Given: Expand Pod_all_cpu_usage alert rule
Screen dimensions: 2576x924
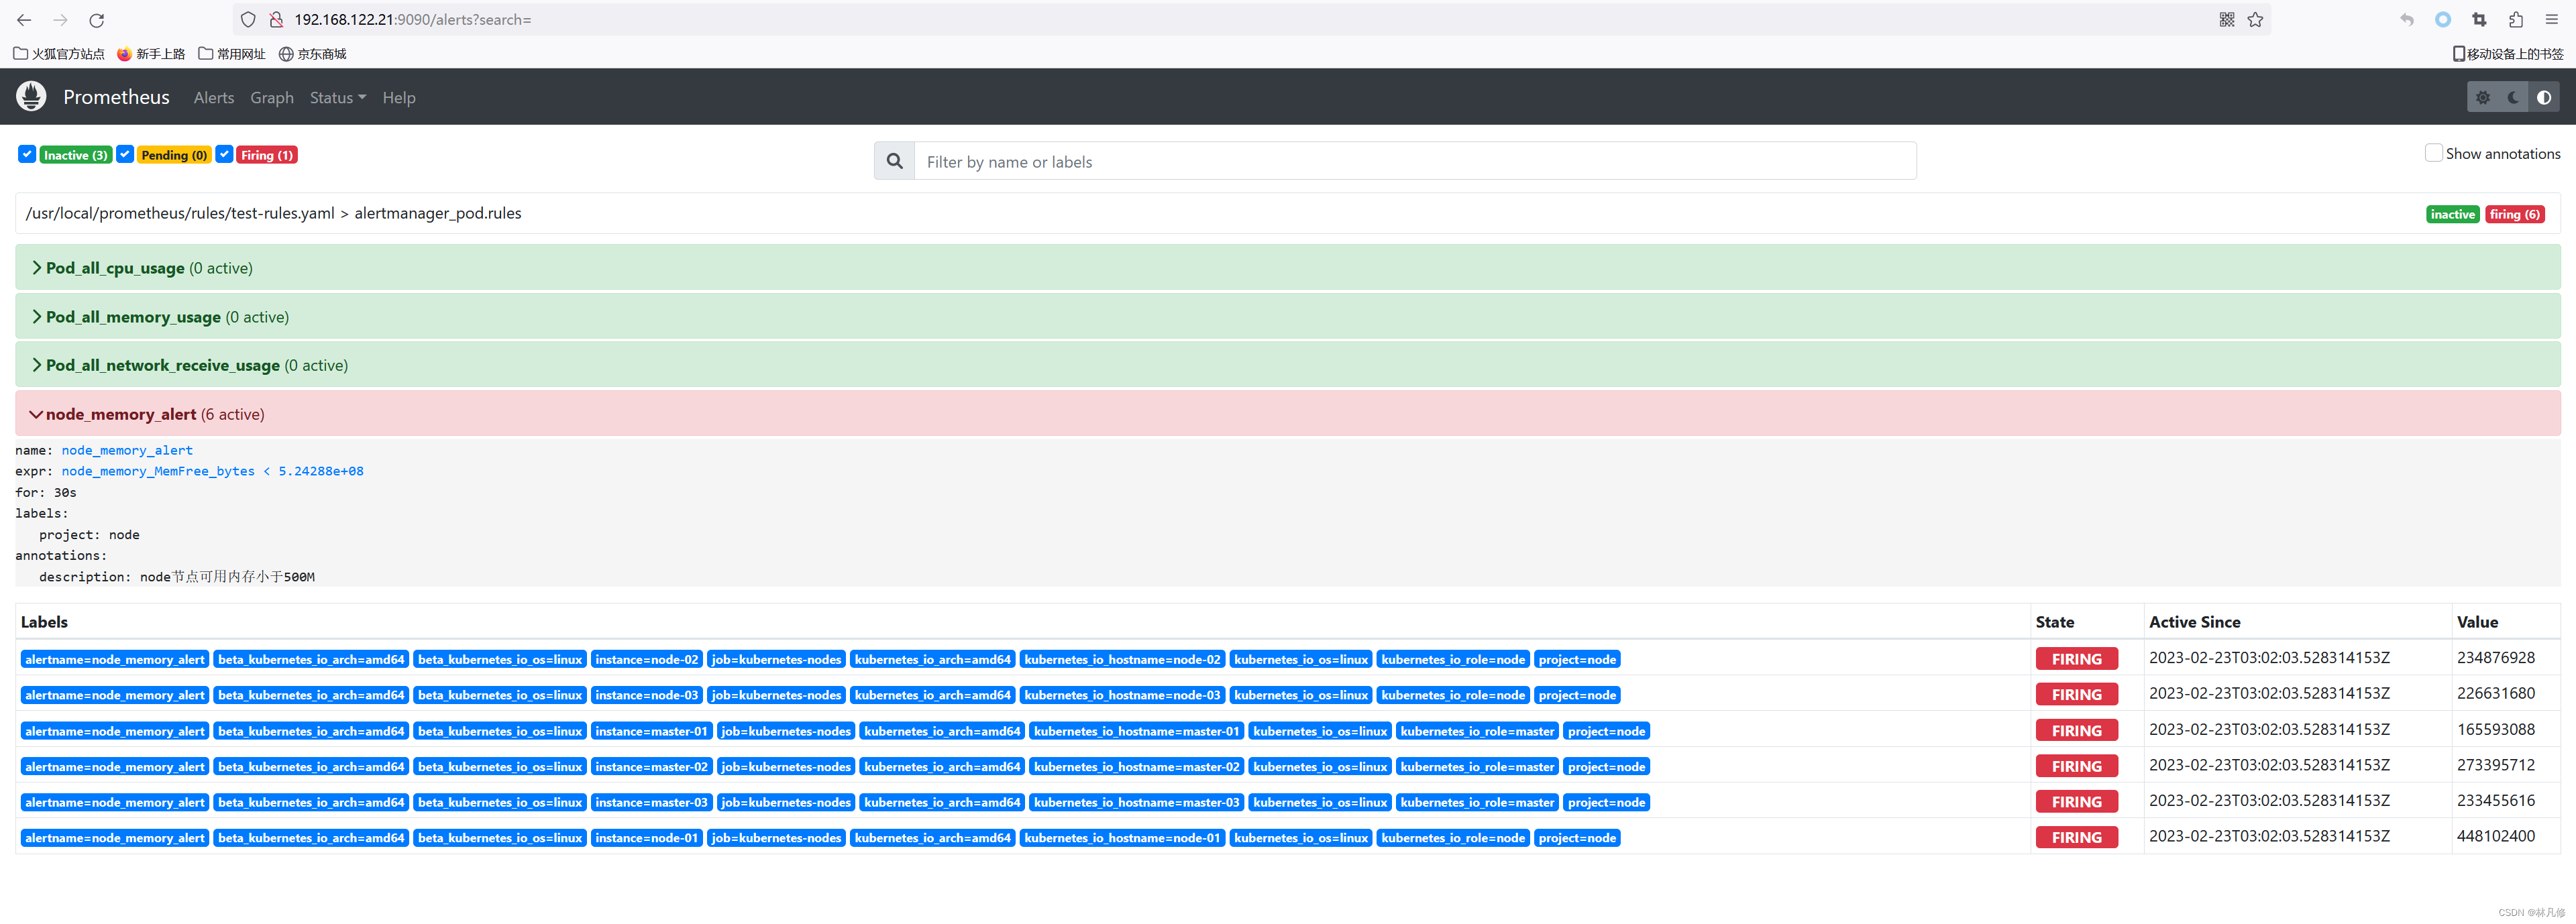Looking at the screenshot, I should 1288,268.
